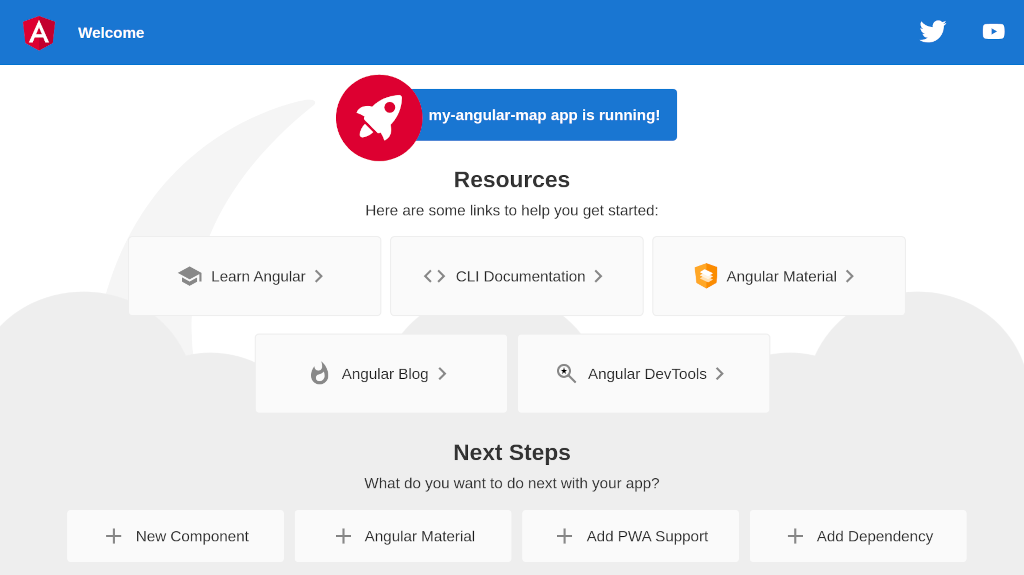Open the Angular Material resource card
Viewport: 1024px width, 575px height.
(x=780, y=276)
